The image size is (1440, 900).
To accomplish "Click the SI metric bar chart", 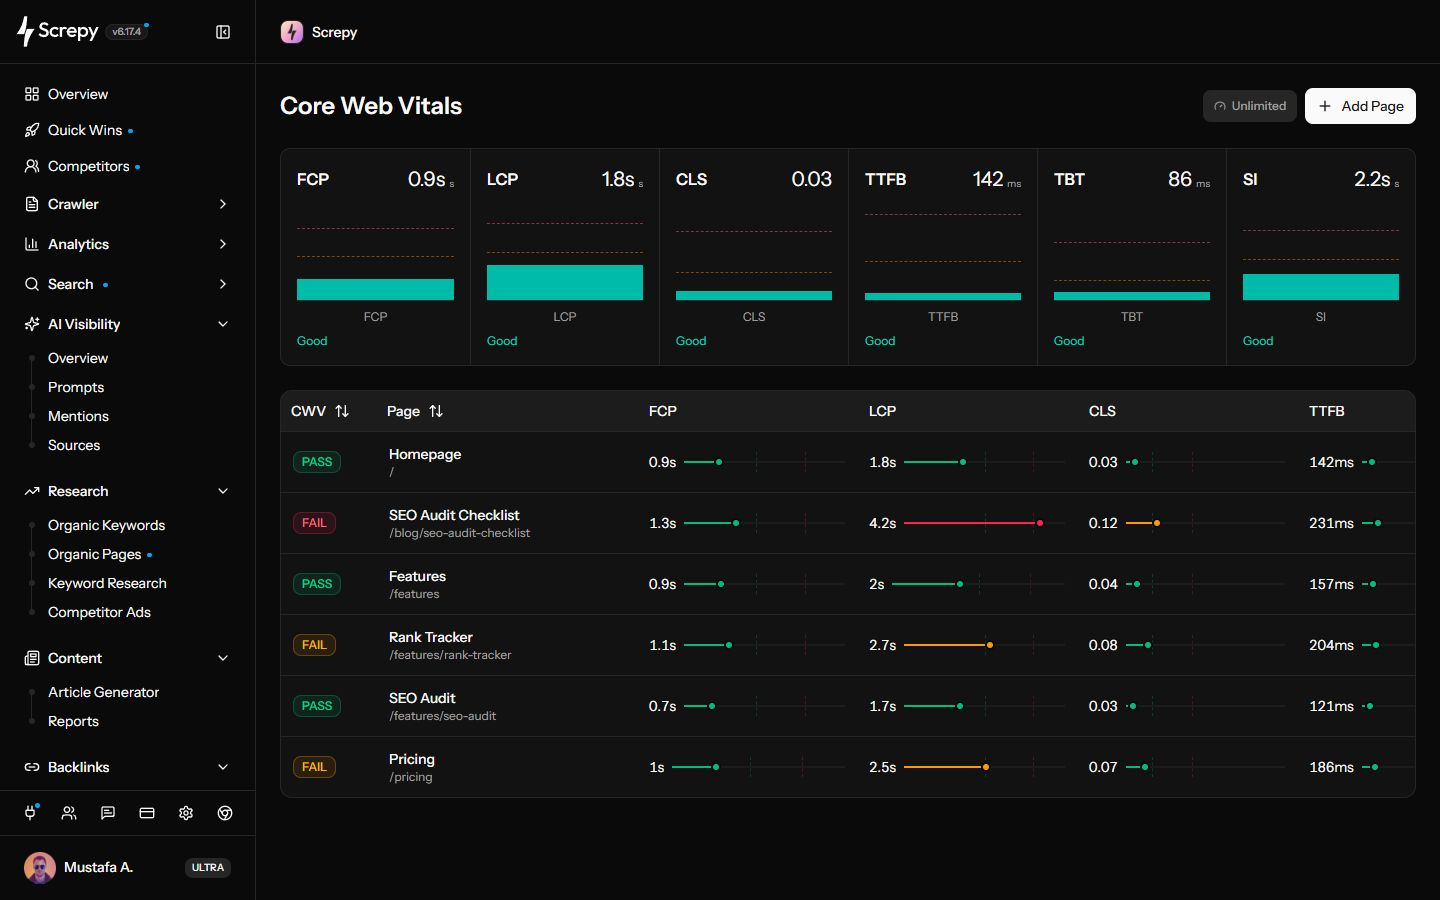I will (1321, 287).
